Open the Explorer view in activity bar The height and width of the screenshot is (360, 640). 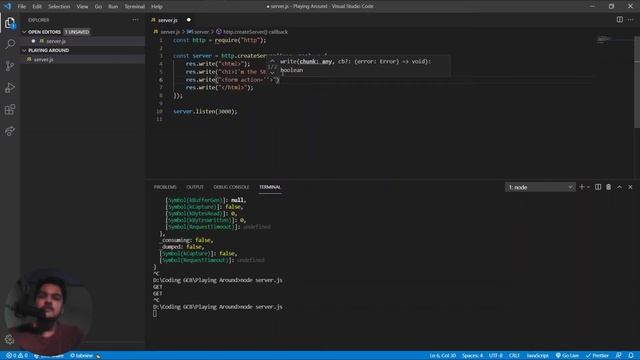pyautogui.click(x=10, y=23)
